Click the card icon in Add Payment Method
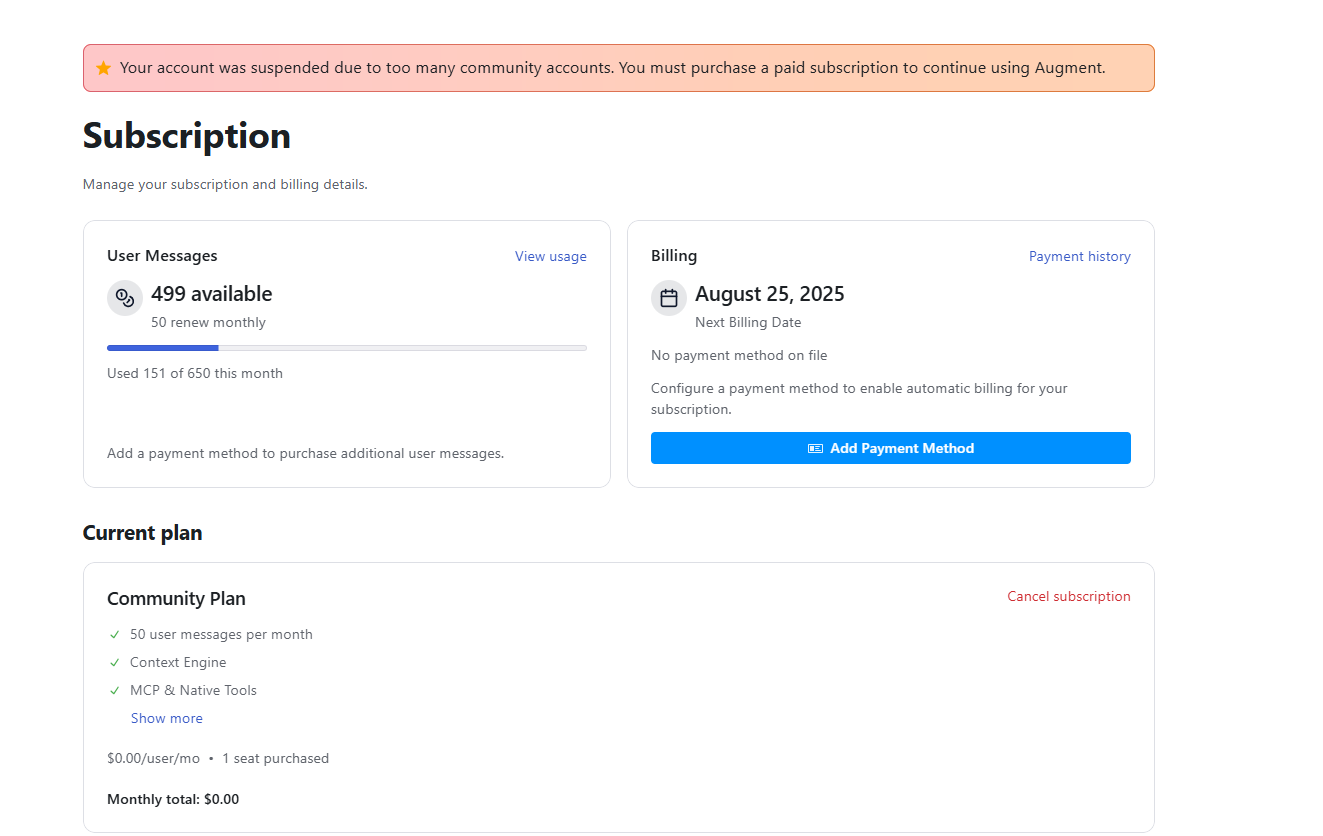1323x836 pixels. pos(815,449)
